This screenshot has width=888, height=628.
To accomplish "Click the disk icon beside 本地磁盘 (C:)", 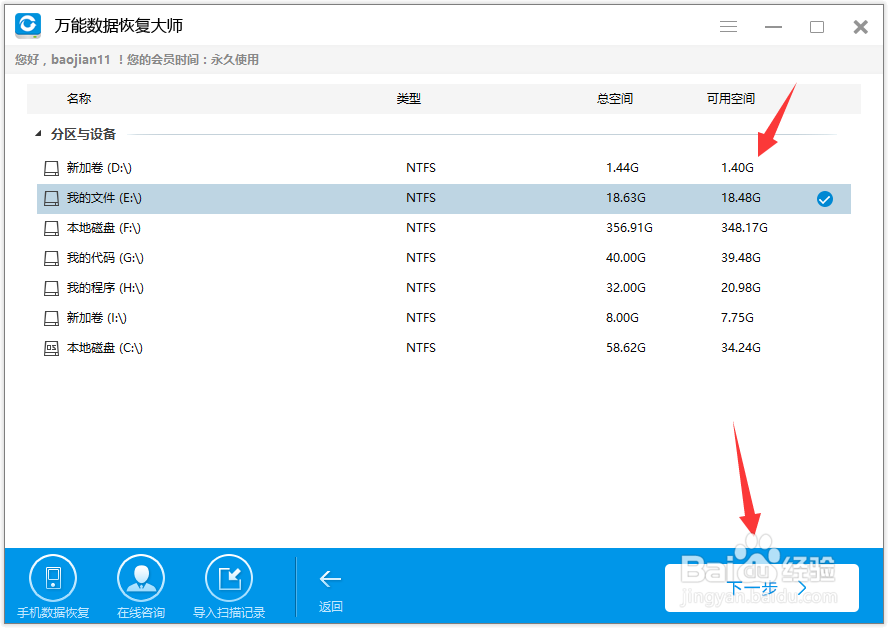I will tap(51, 348).
